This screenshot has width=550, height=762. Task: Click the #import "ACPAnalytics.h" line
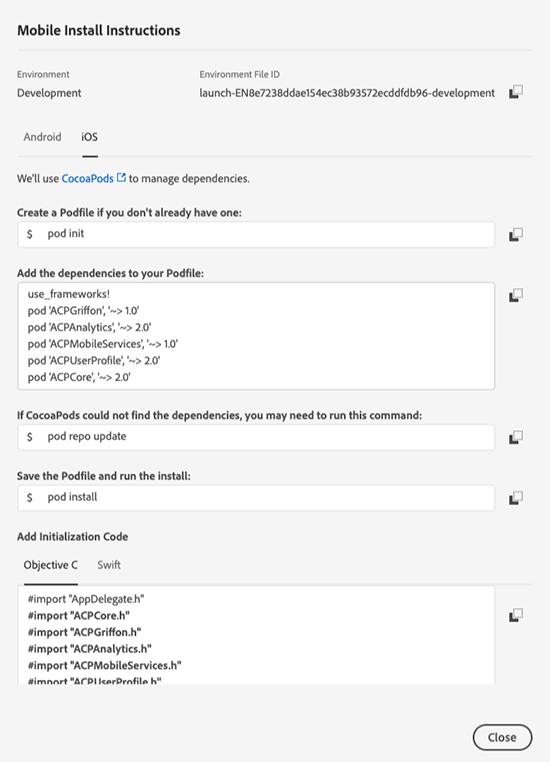point(90,649)
